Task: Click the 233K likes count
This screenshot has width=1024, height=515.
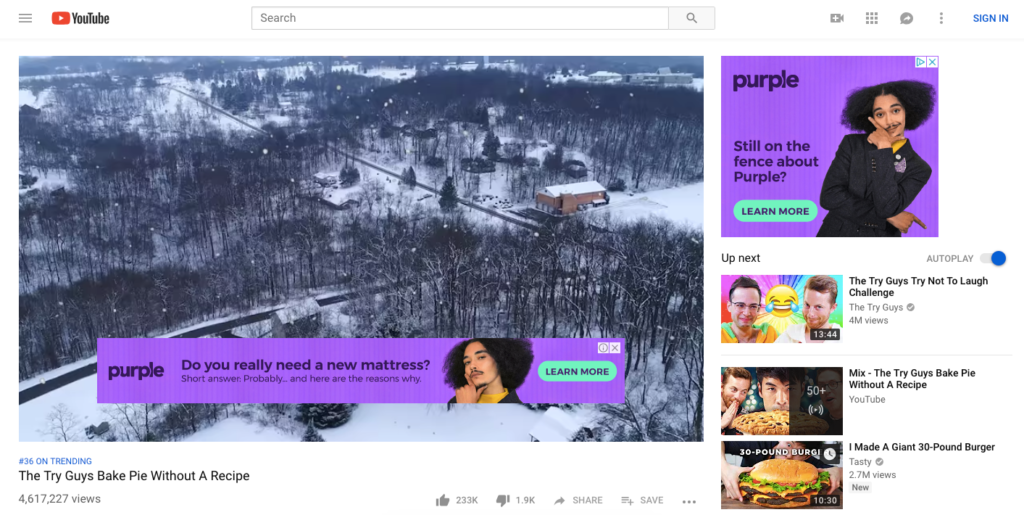Action: (x=467, y=501)
